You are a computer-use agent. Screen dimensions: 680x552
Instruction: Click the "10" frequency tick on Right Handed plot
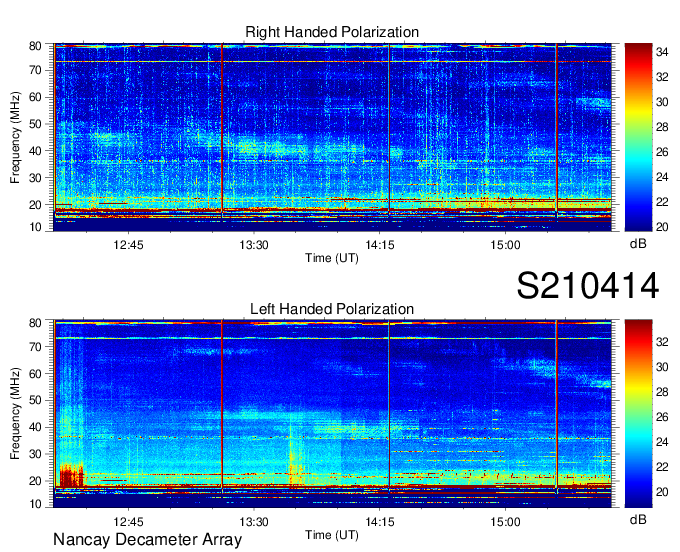click(36, 227)
